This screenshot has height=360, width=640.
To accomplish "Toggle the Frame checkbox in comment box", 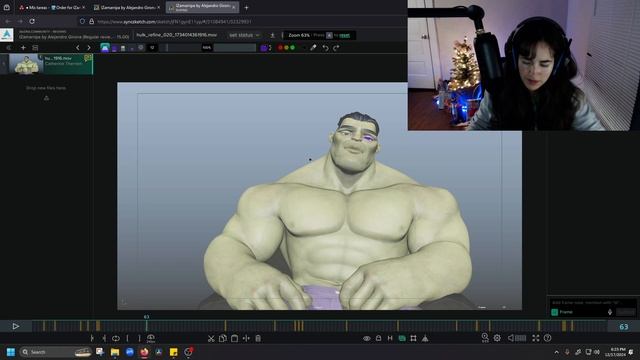I will pyautogui.click(x=554, y=312).
